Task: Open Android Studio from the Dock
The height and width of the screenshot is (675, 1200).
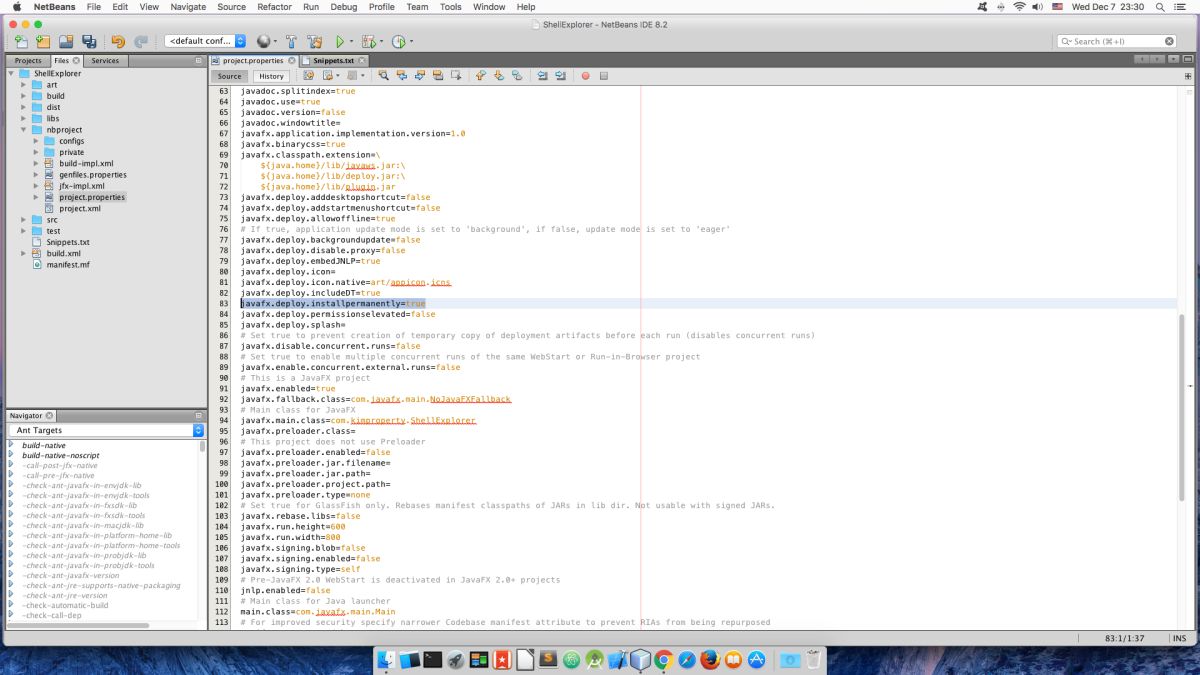Action: [594, 659]
